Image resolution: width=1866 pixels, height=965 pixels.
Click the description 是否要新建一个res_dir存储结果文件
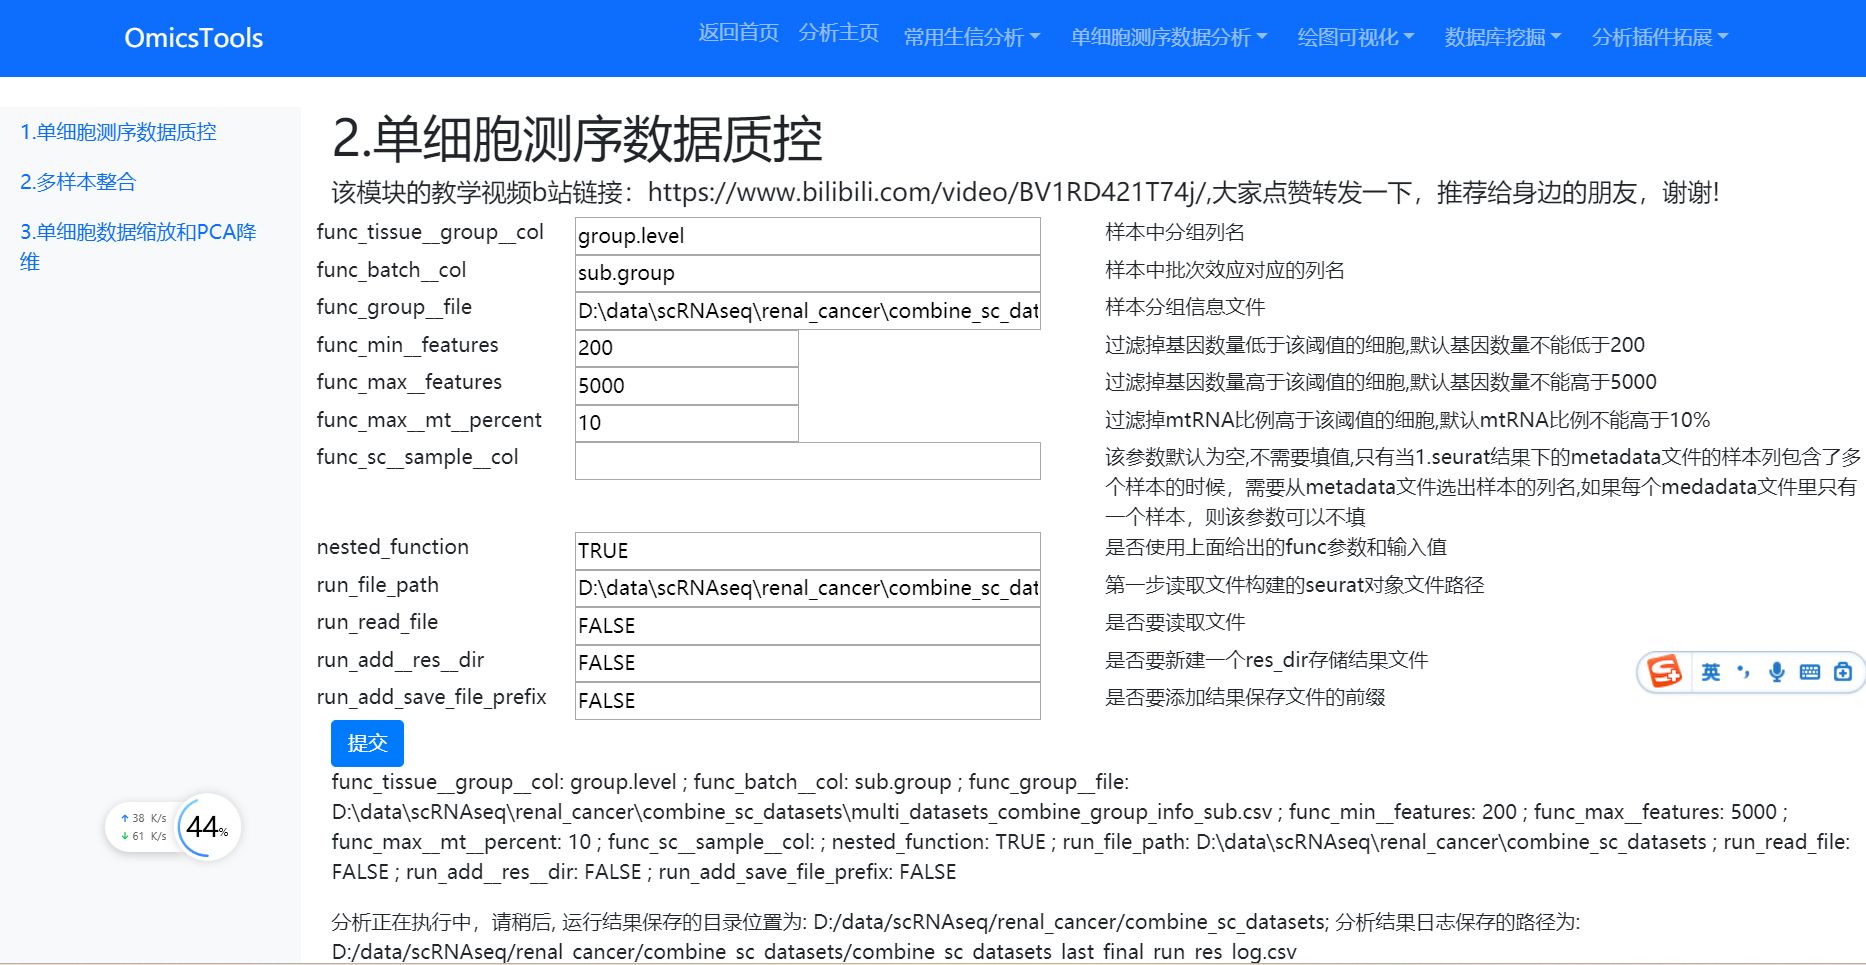click(x=1266, y=660)
